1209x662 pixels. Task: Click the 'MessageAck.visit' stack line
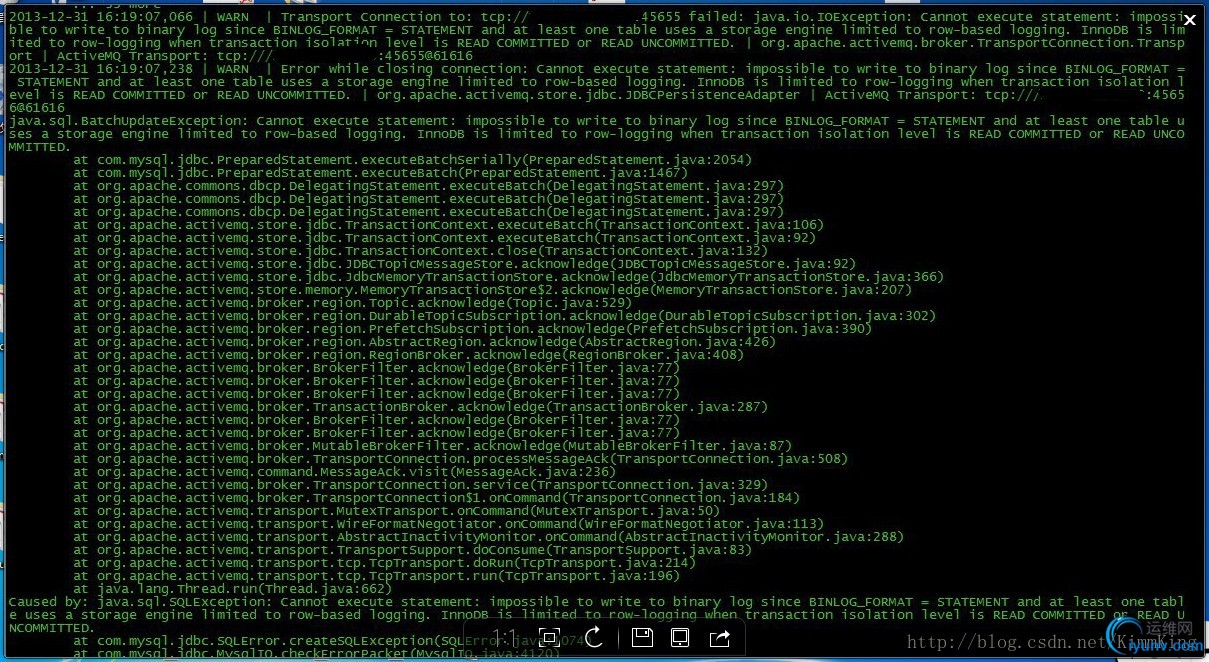tap(344, 472)
